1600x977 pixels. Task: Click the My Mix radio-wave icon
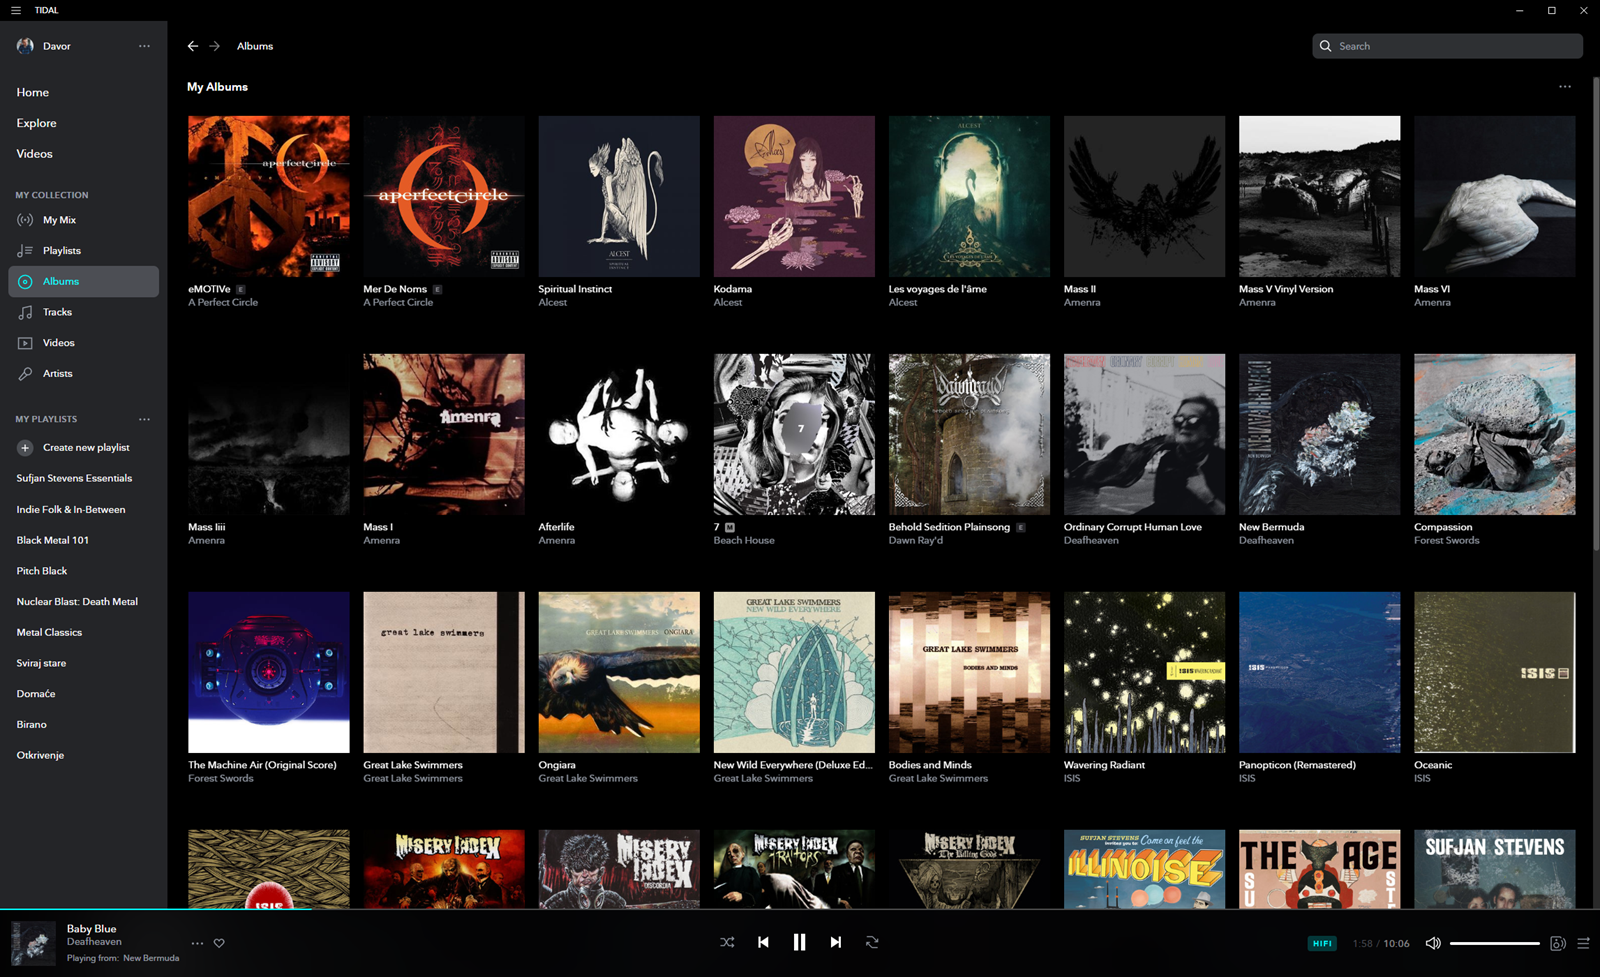click(25, 220)
